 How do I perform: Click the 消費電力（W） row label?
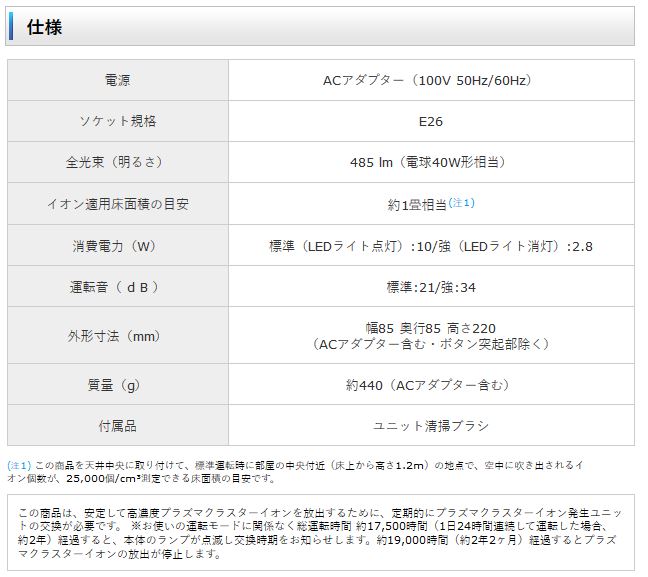[118, 245]
